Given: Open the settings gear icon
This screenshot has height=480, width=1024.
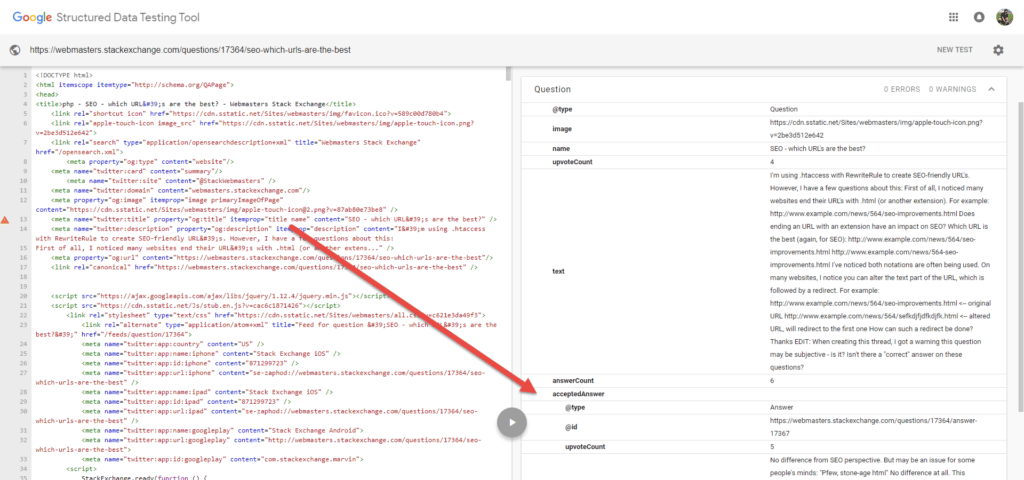Looking at the screenshot, I should (x=998, y=50).
